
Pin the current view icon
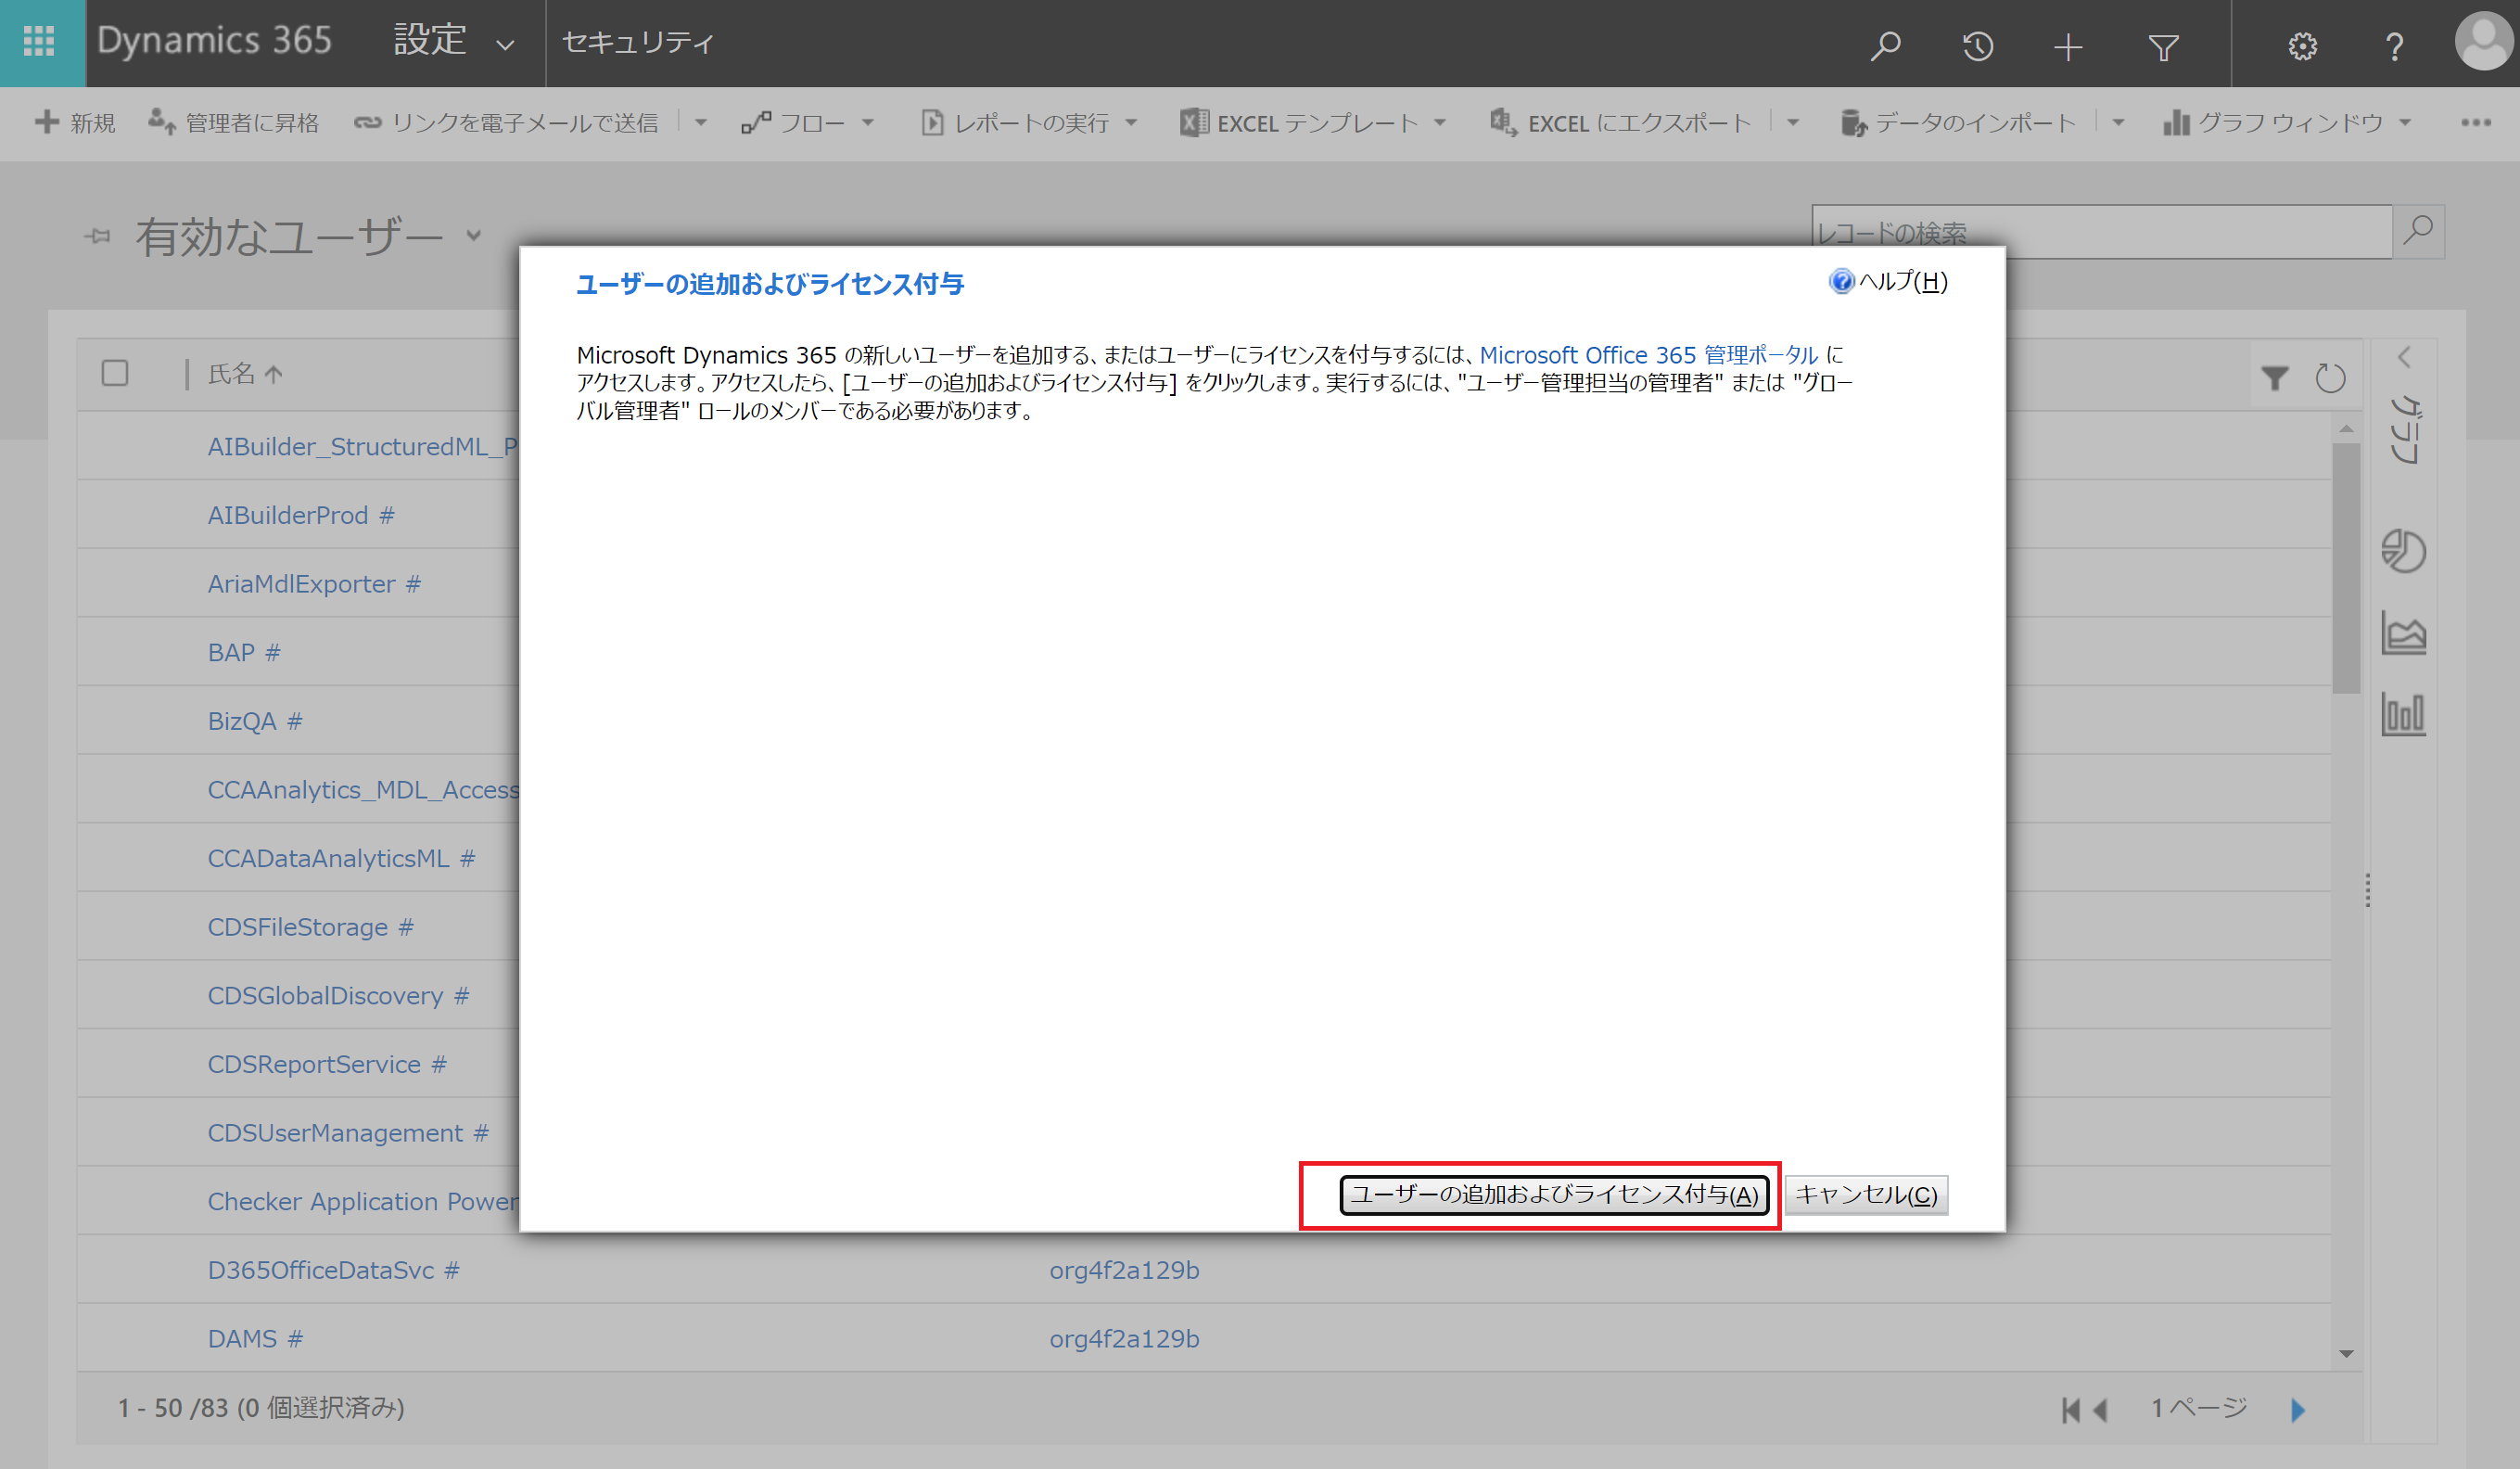click(97, 237)
